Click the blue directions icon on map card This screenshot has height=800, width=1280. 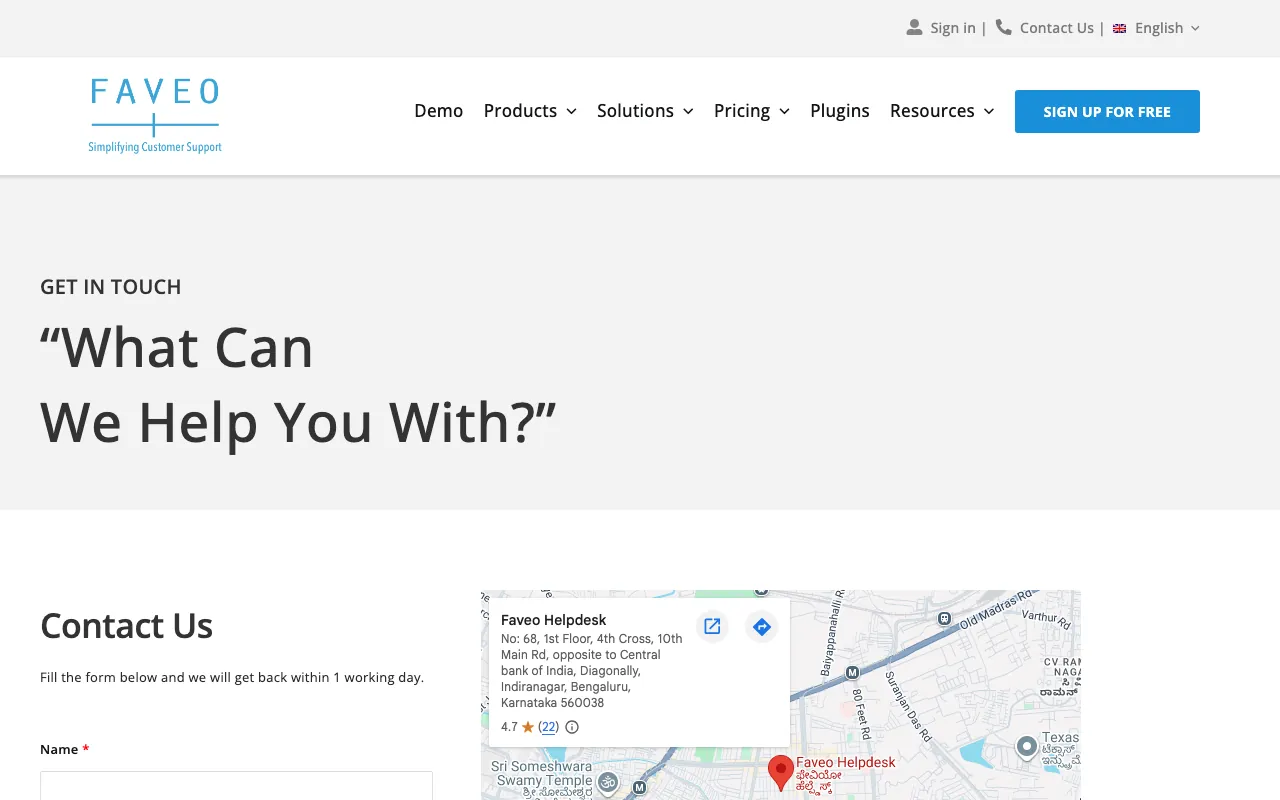pyautogui.click(x=762, y=626)
